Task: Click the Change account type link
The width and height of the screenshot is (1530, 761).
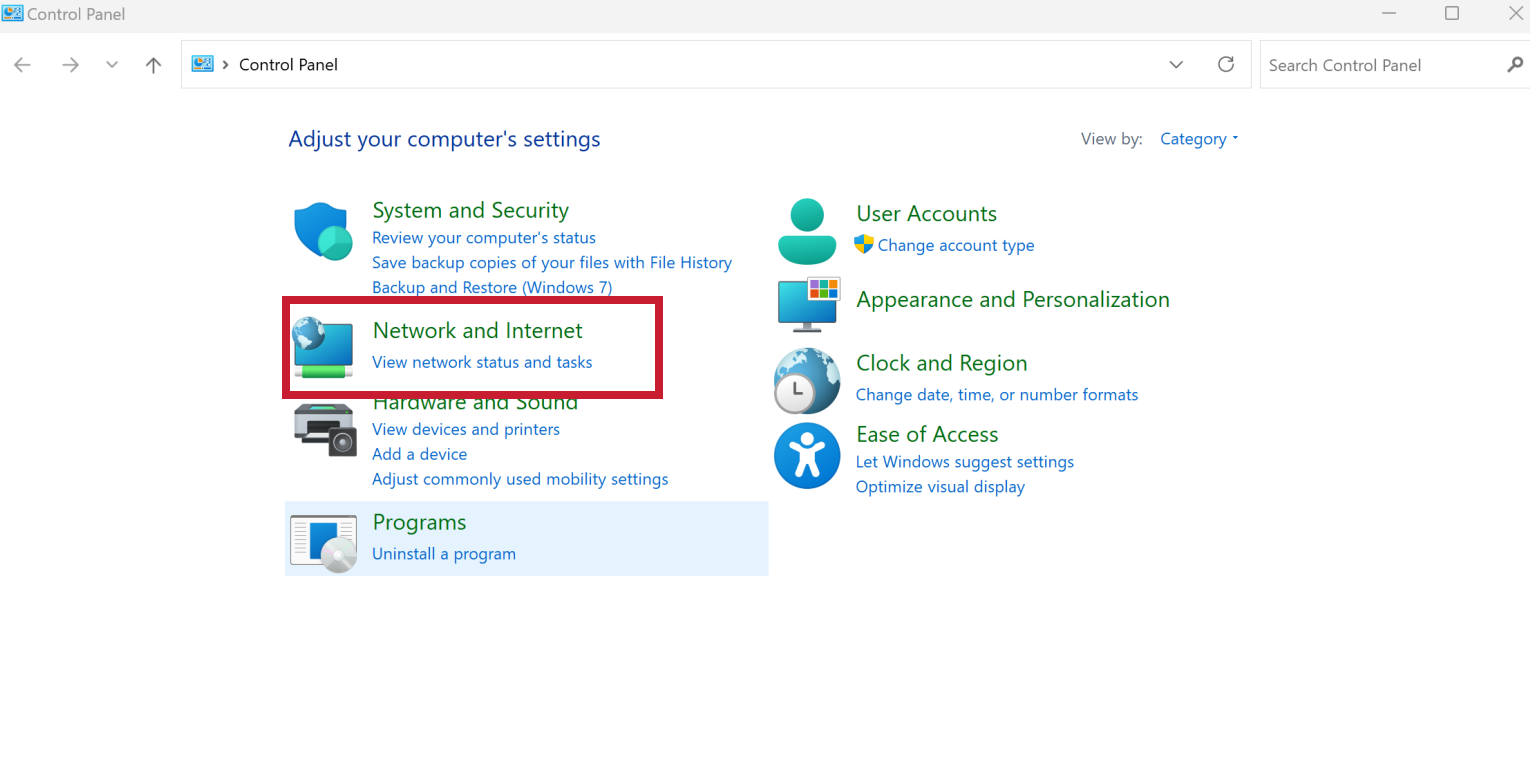Action: [956, 245]
